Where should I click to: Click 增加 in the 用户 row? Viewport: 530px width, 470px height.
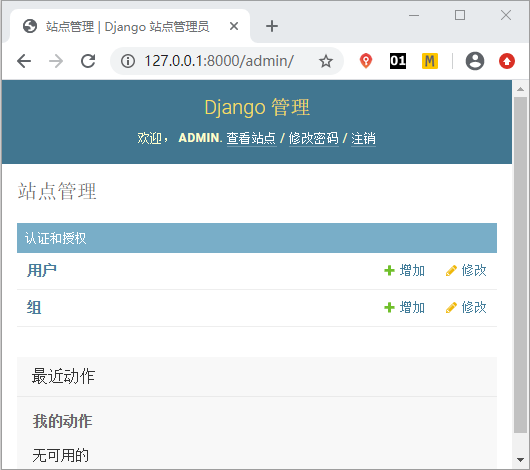coord(405,271)
